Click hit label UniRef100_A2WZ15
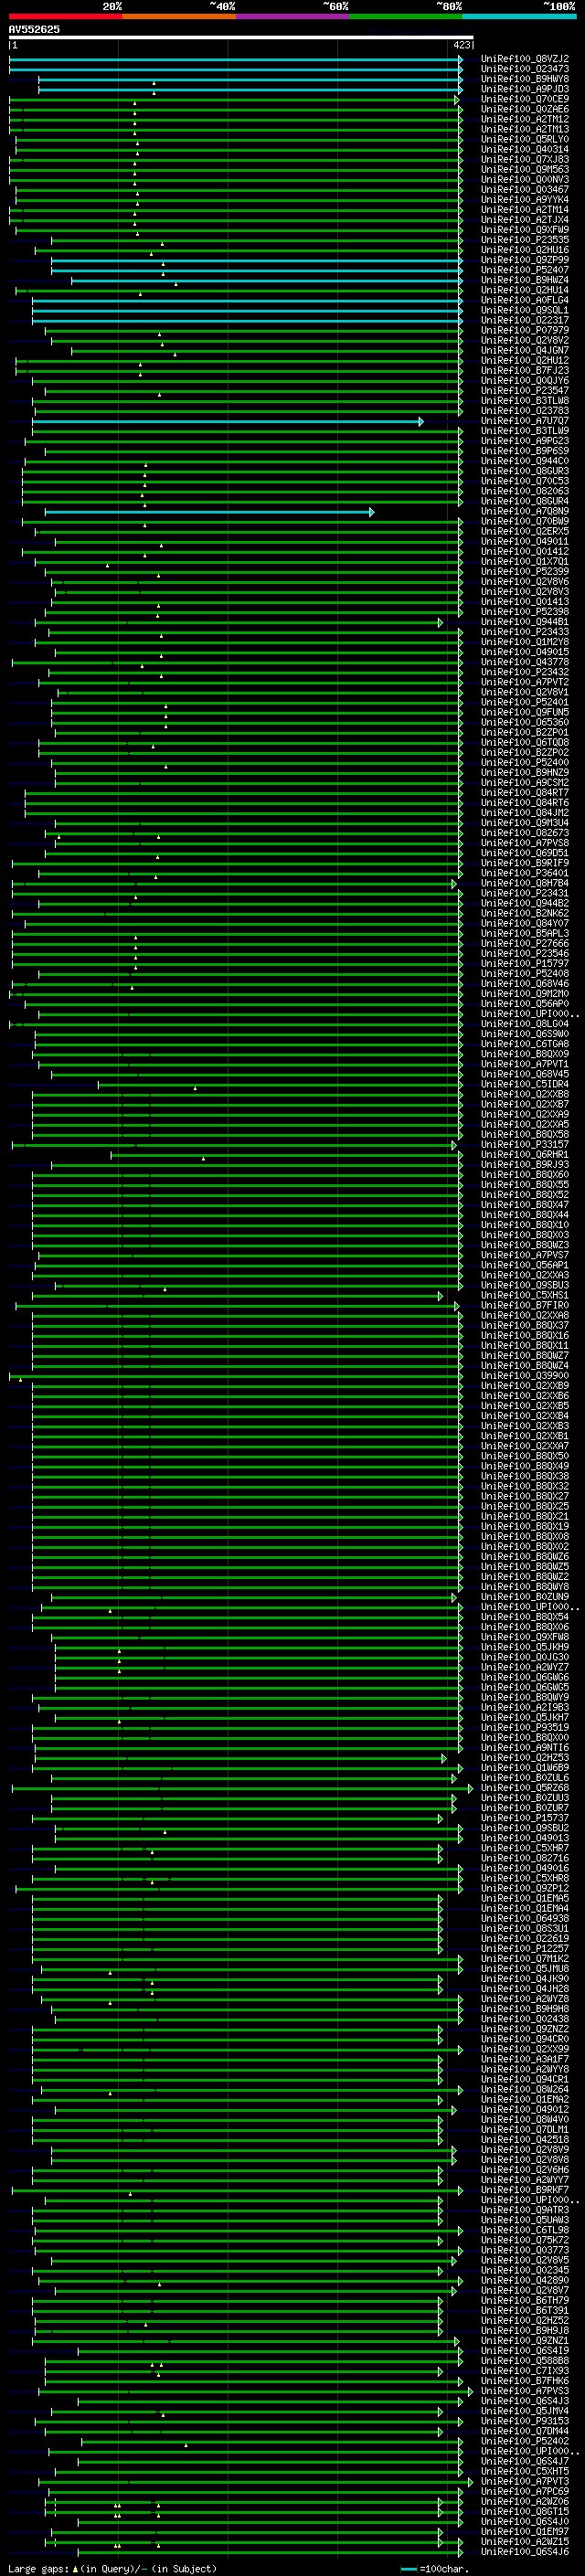This screenshot has height=2576, width=585. [x=524, y=2541]
